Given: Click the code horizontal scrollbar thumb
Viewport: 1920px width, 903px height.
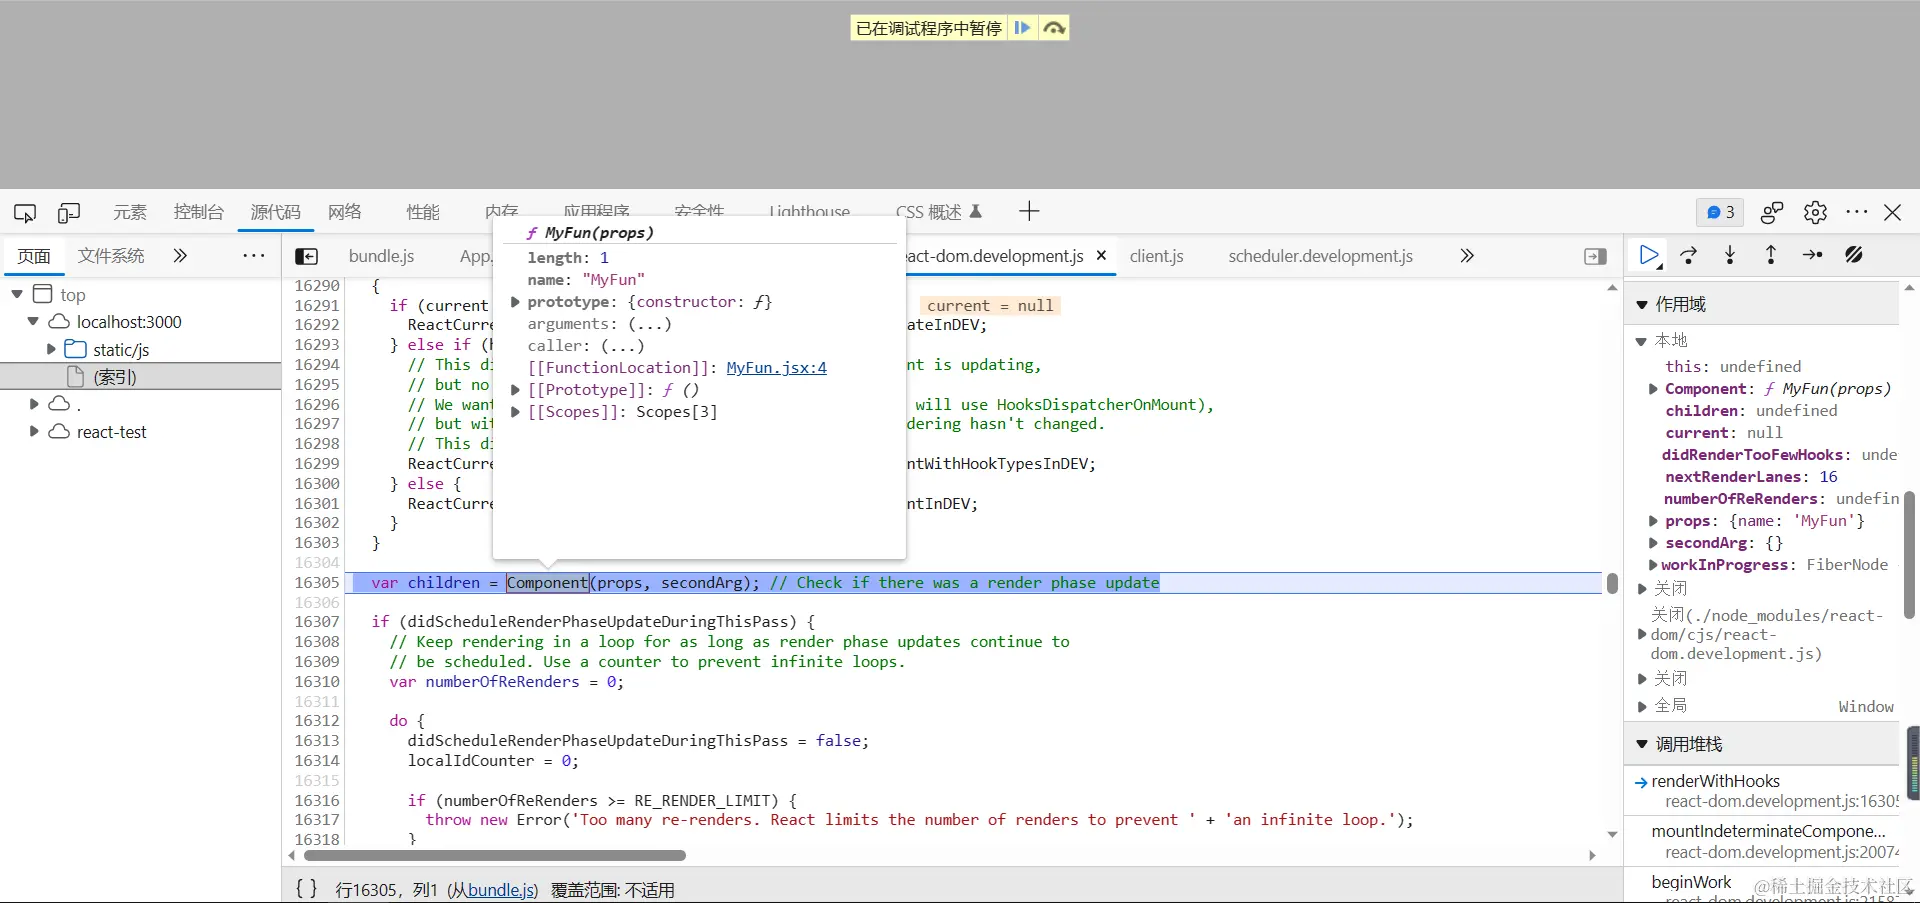Looking at the screenshot, I should 495,855.
